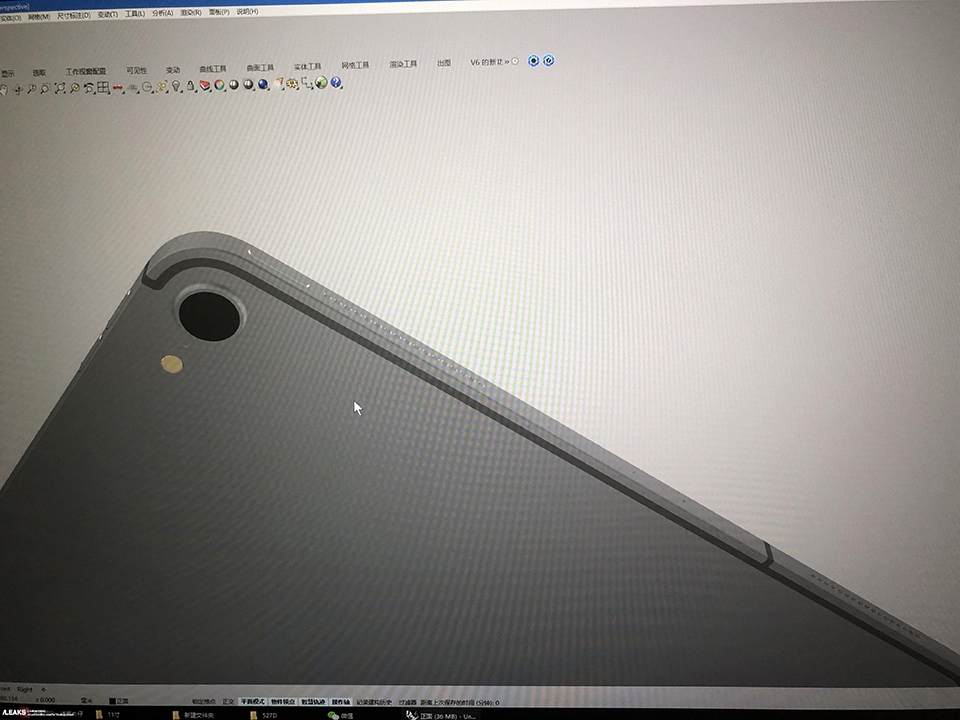Open the 网格(M) menu
This screenshot has height=720, width=960.
coord(39,17)
